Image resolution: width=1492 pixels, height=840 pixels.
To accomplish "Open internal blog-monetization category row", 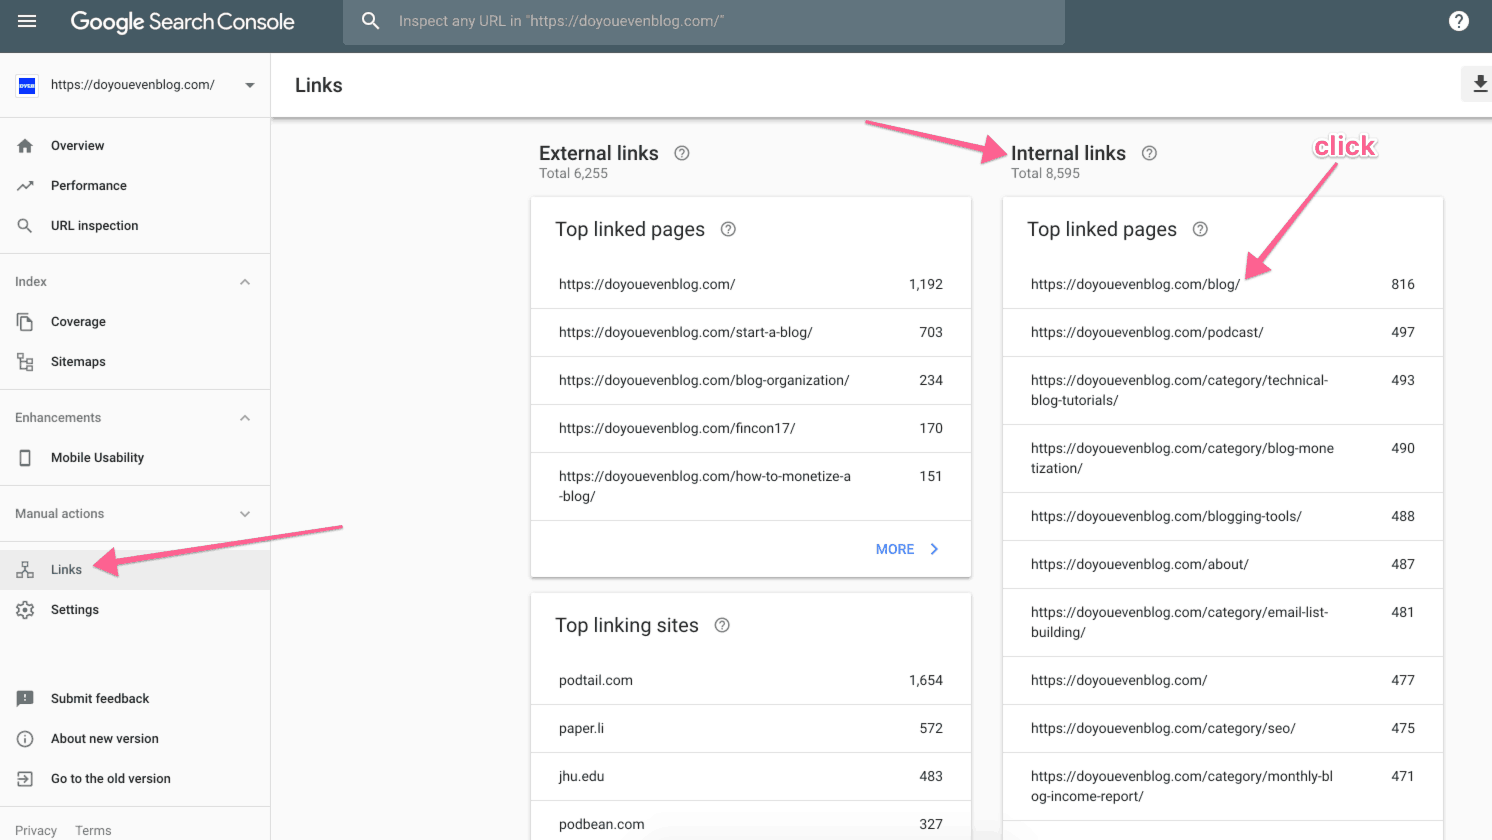I will (1223, 459).
